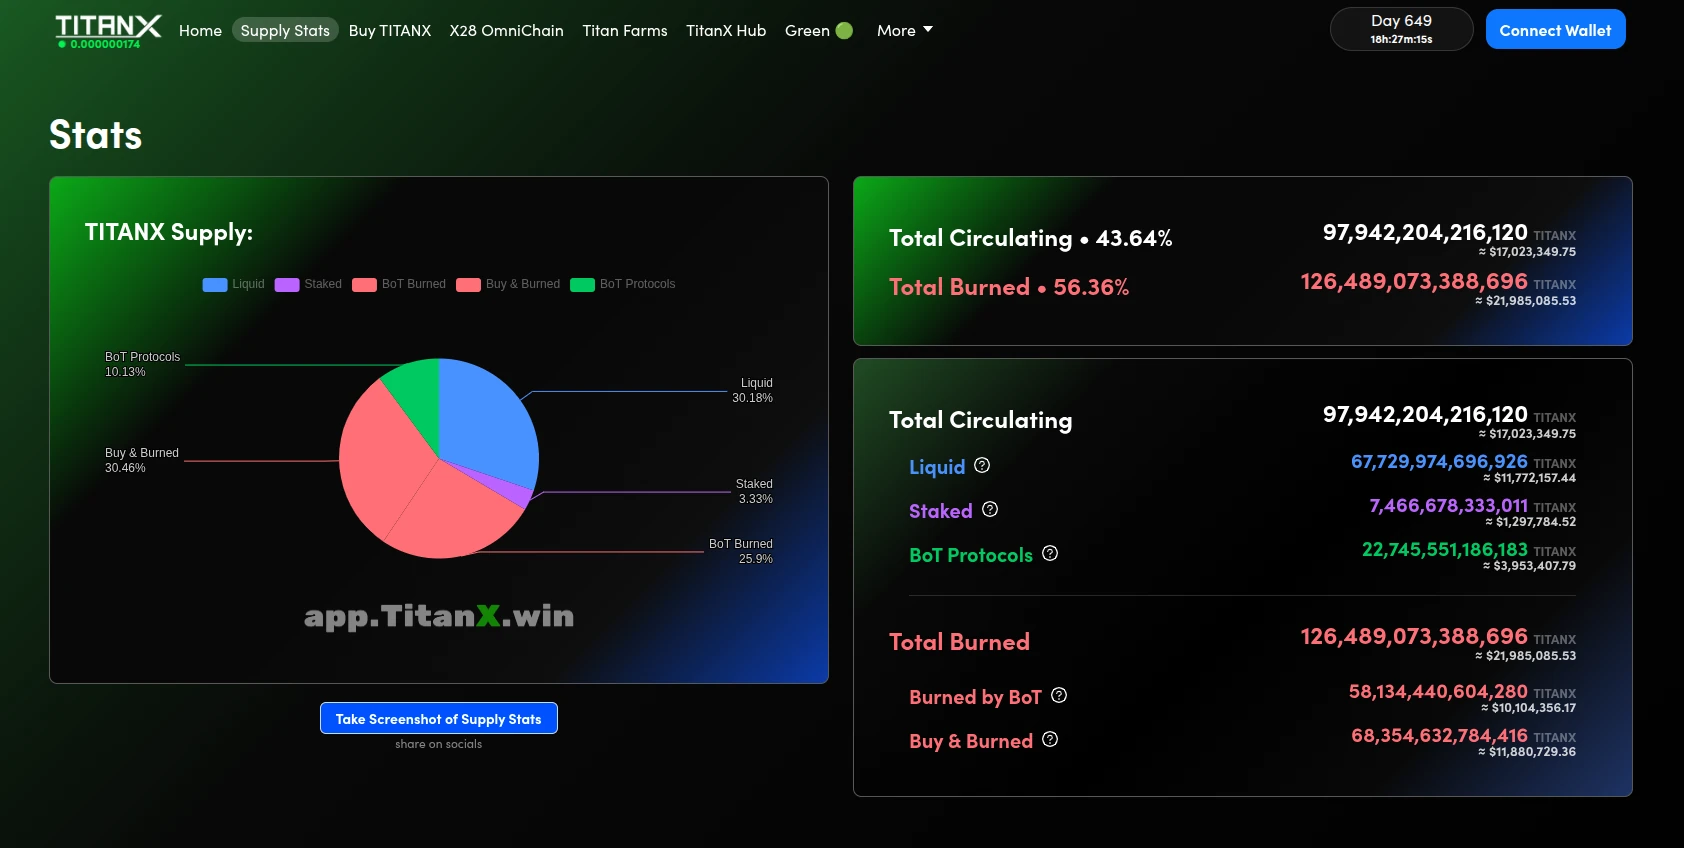Click the Day 649 countdown badge

(1401, 29)
